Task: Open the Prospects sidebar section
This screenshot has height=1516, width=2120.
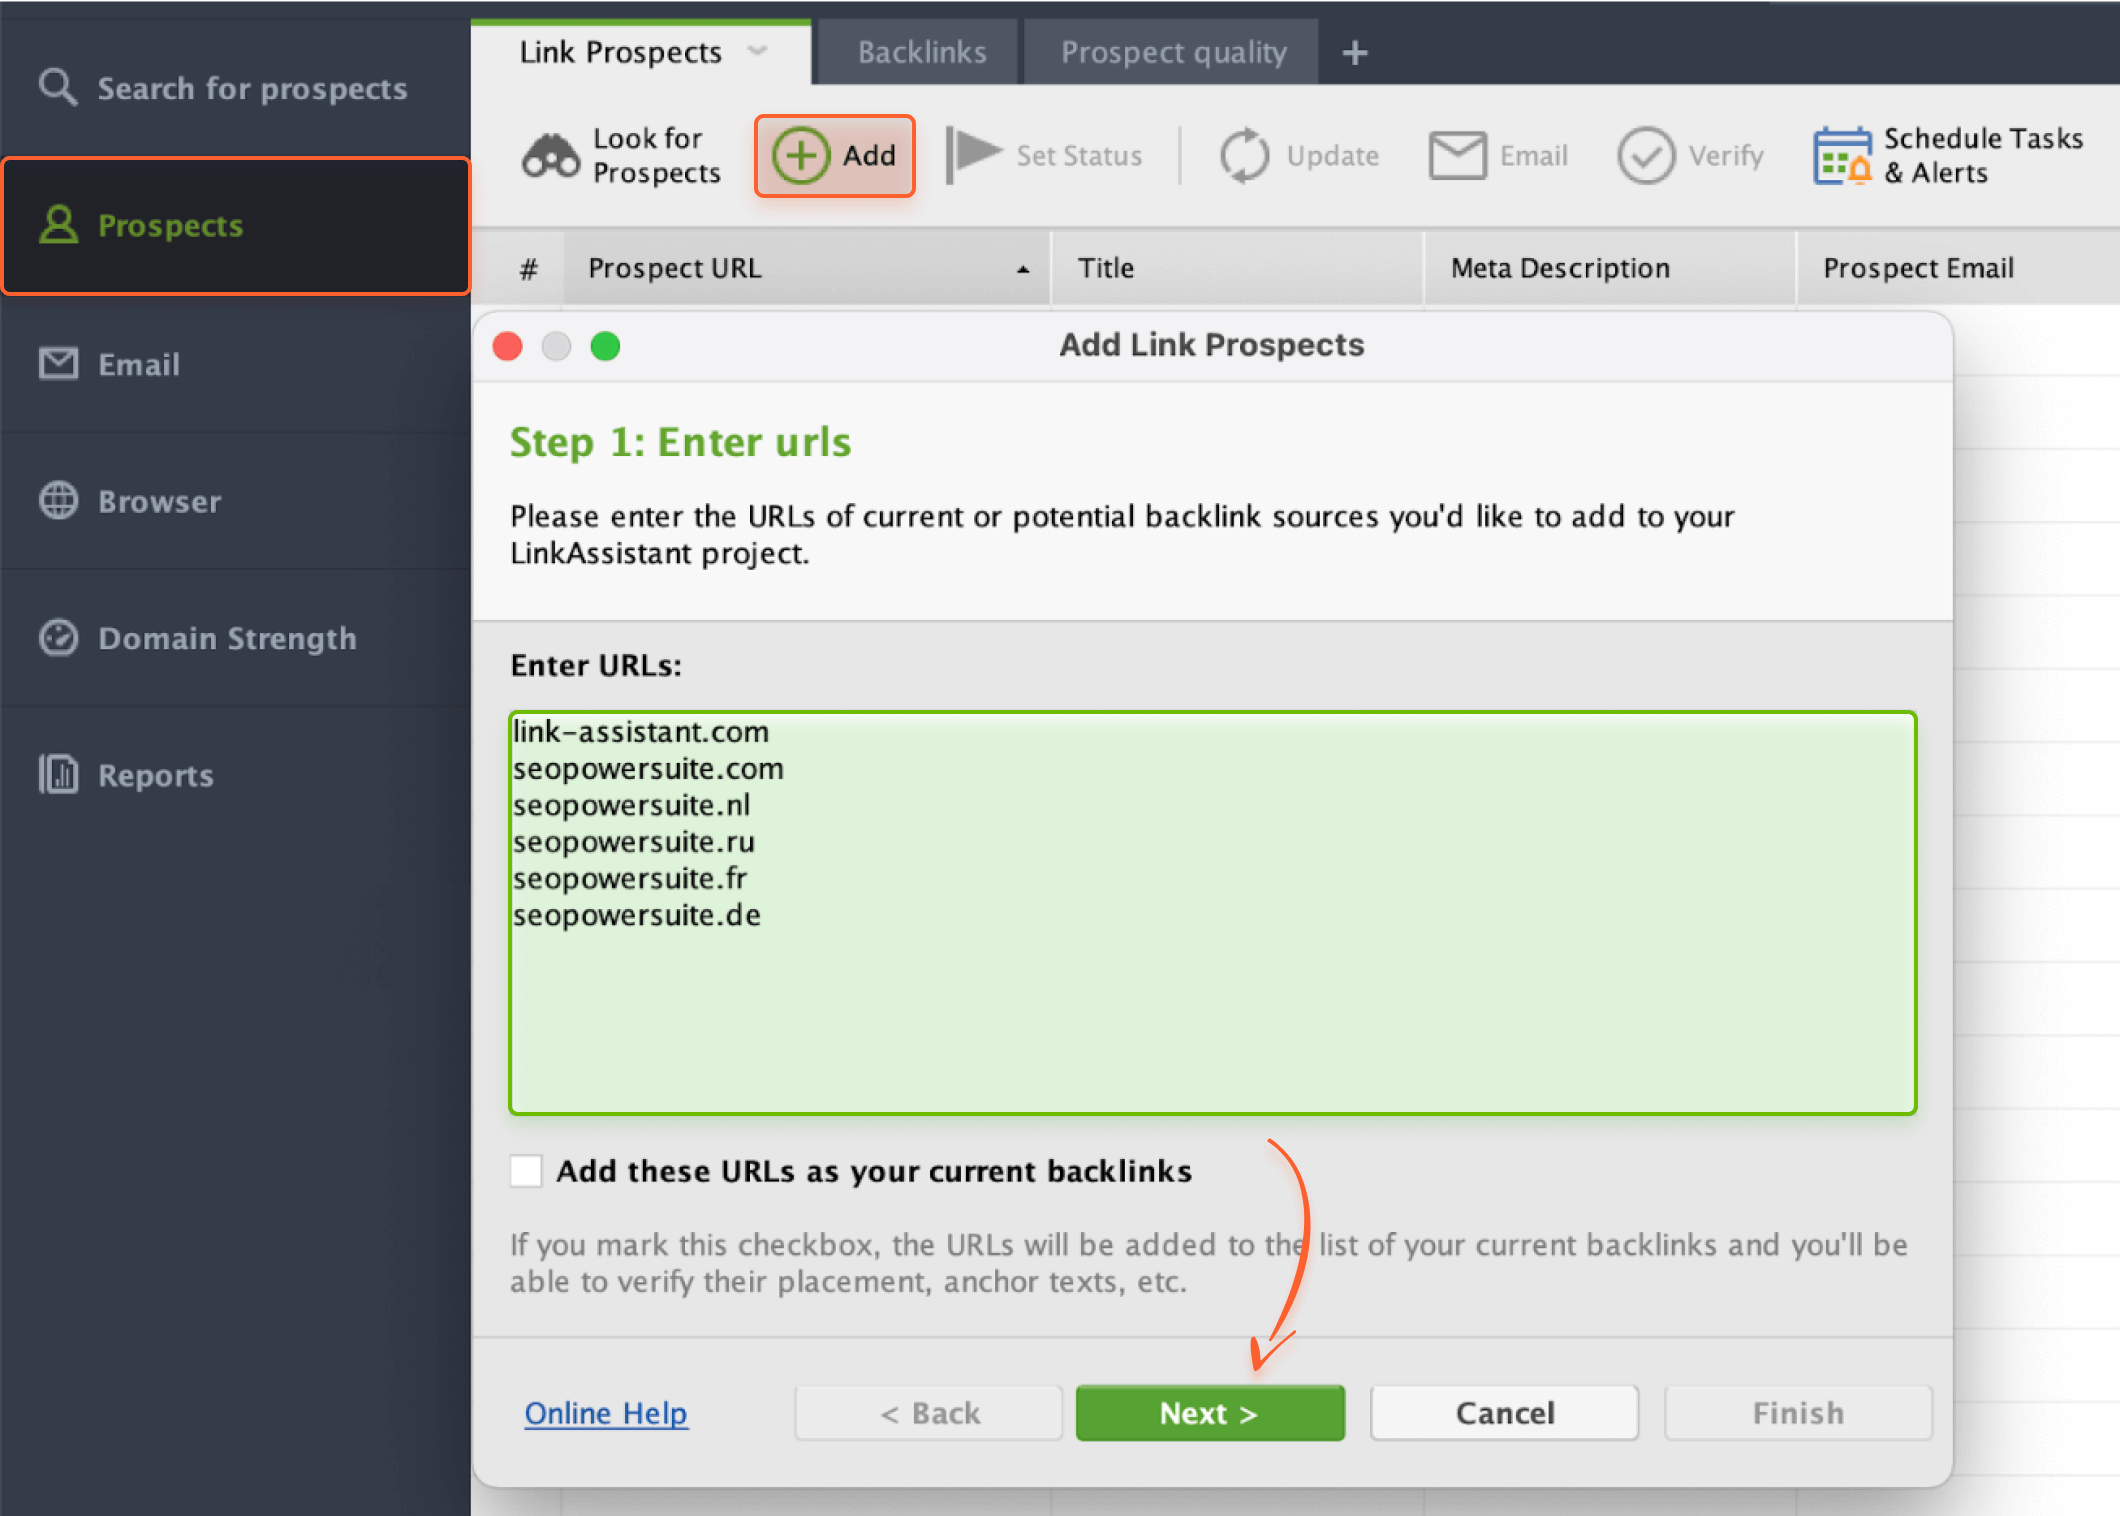Action: click(x=236, y=226)
